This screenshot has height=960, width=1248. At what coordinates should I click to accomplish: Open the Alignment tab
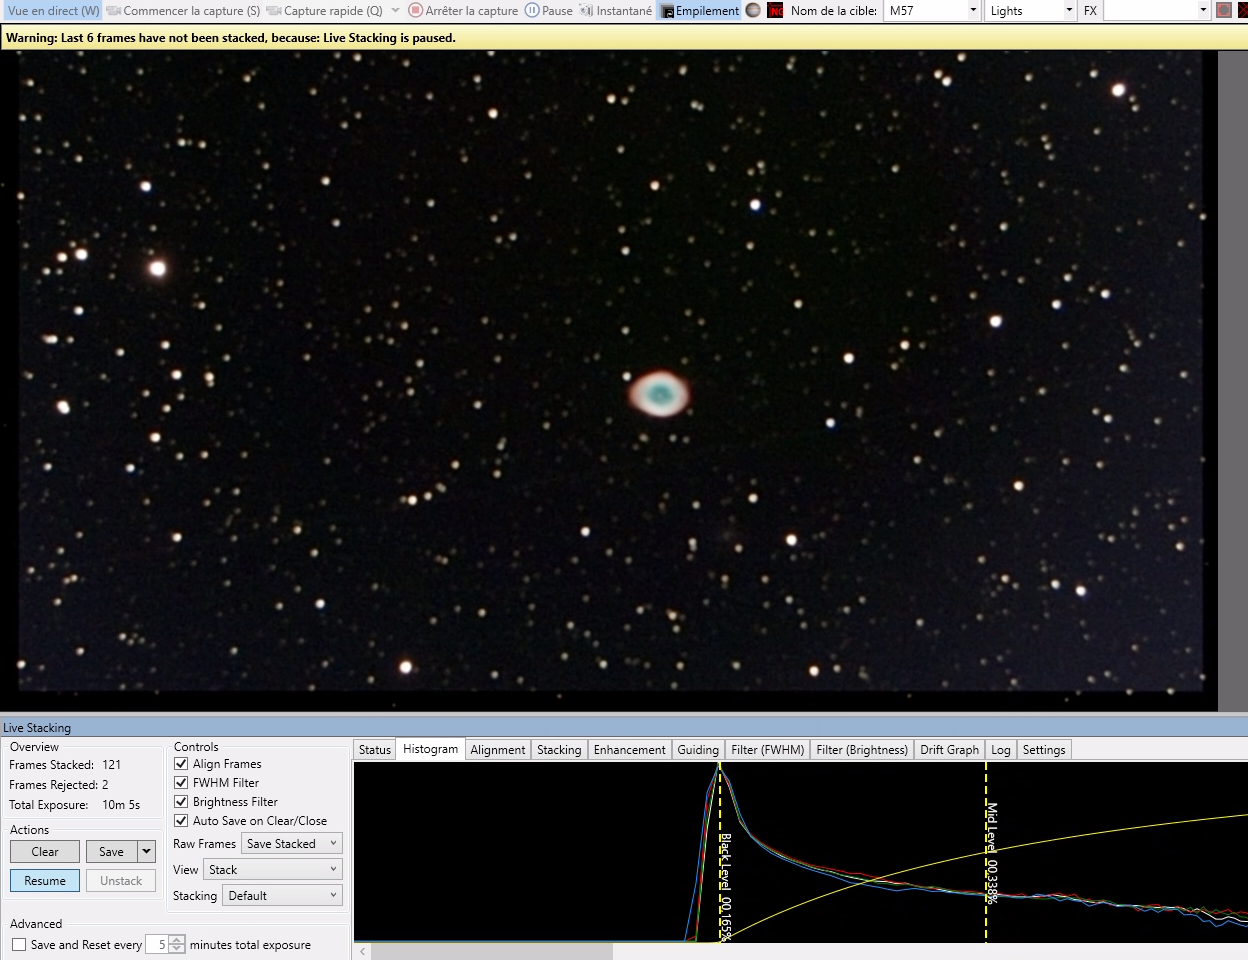498,750
